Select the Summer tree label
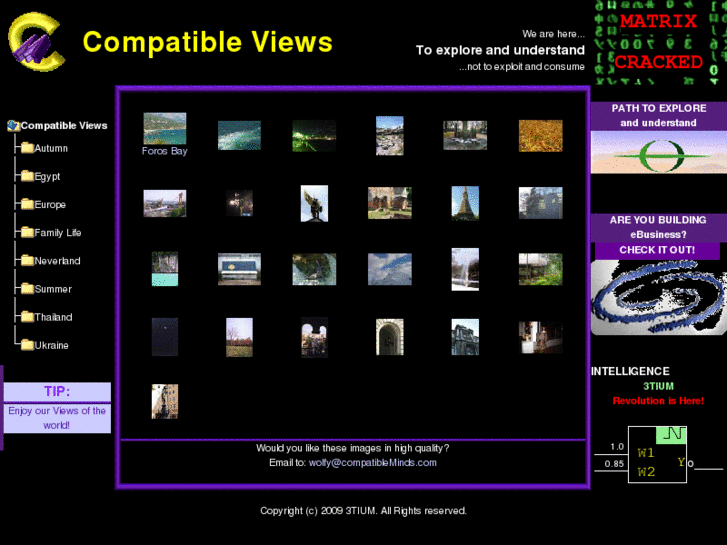The image size is (727, 545). click(53, 289)
